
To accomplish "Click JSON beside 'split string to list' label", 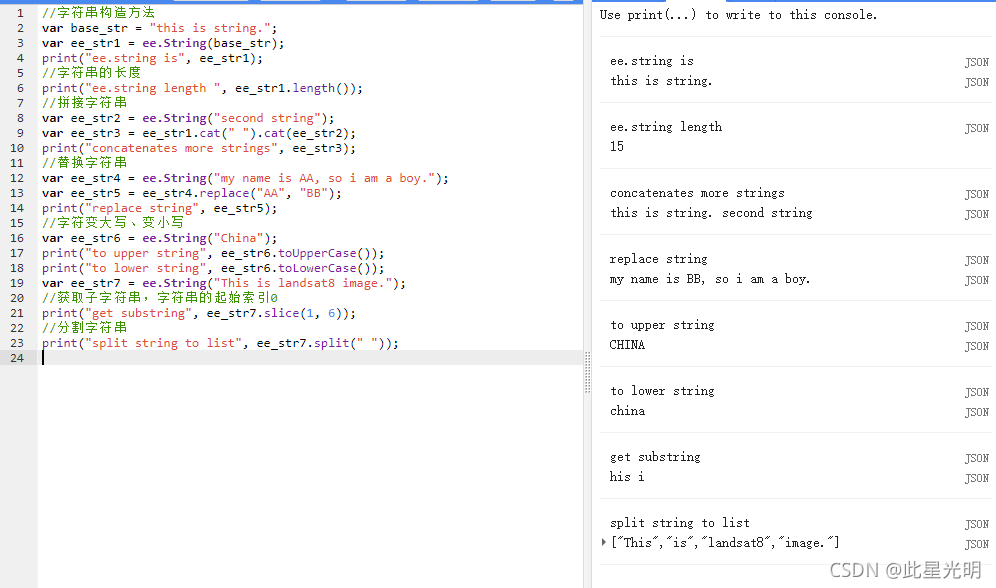I will 976,525.
